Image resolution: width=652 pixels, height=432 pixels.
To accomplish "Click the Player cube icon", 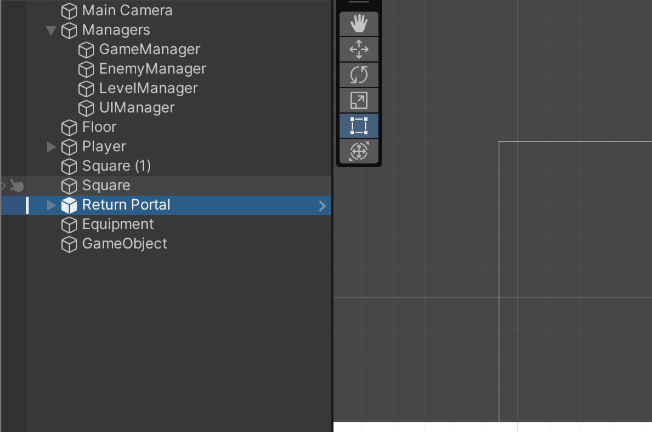I will 69,147.
